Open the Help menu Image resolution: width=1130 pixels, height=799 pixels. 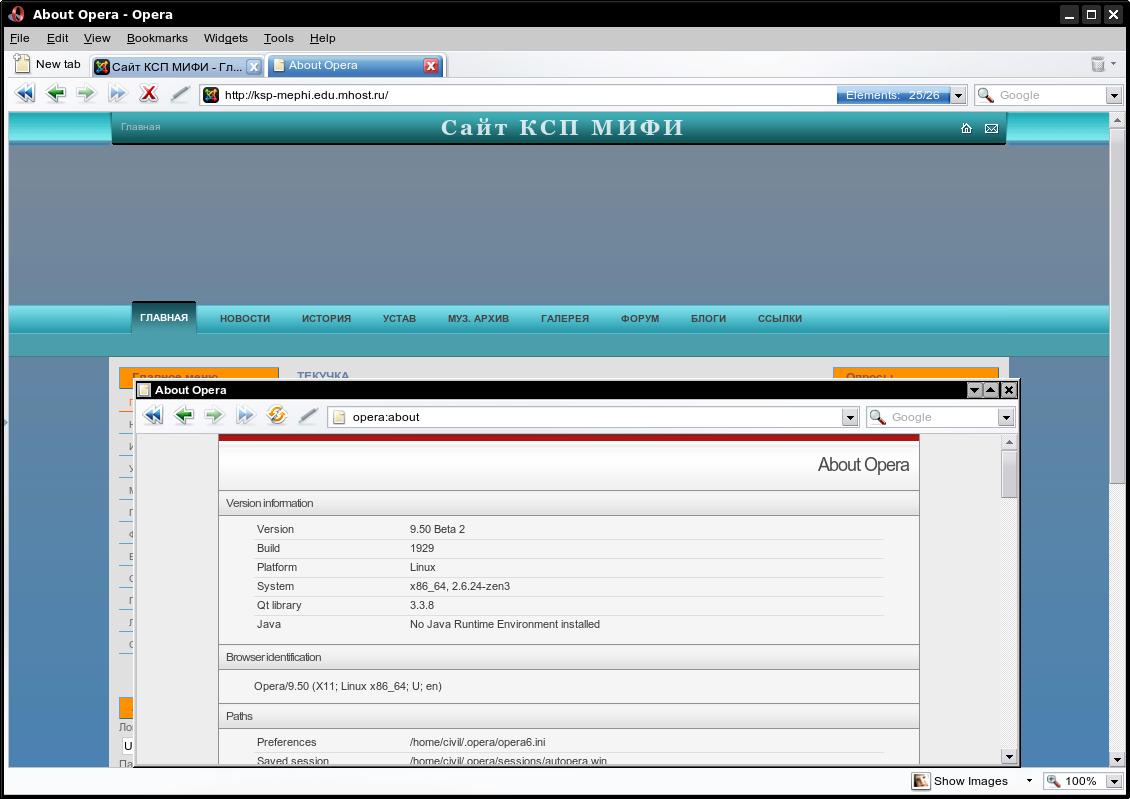point(322,38)
